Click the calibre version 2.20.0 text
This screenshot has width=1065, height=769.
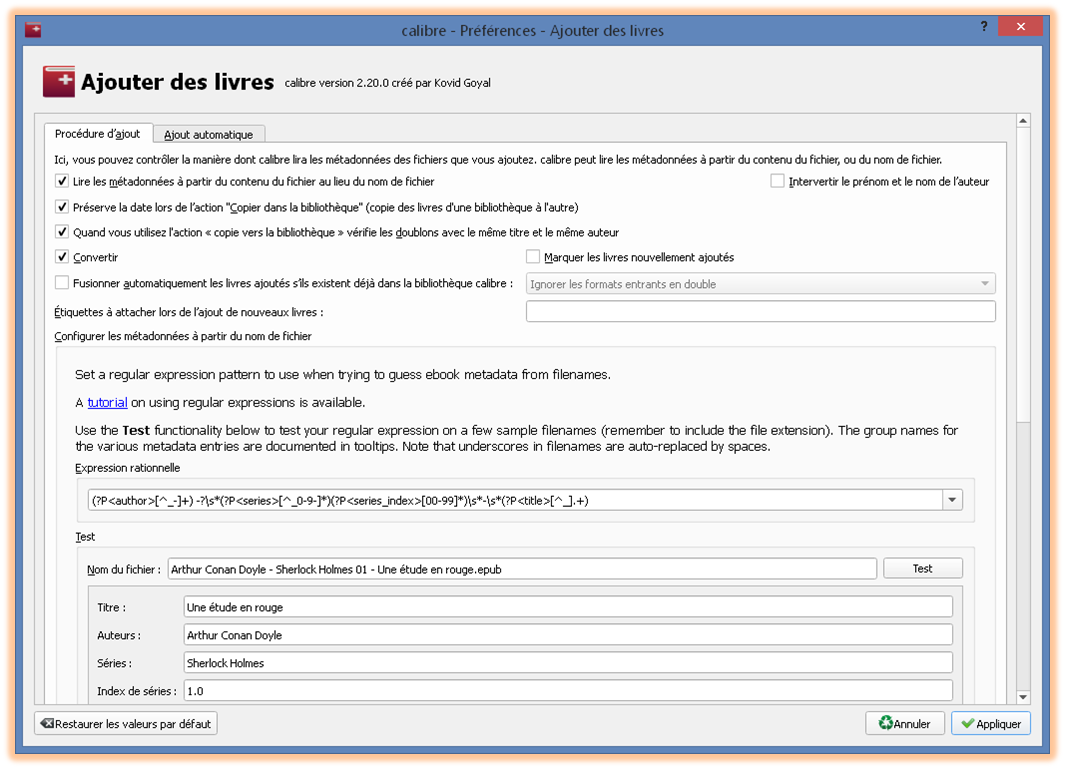click(388, 83)
